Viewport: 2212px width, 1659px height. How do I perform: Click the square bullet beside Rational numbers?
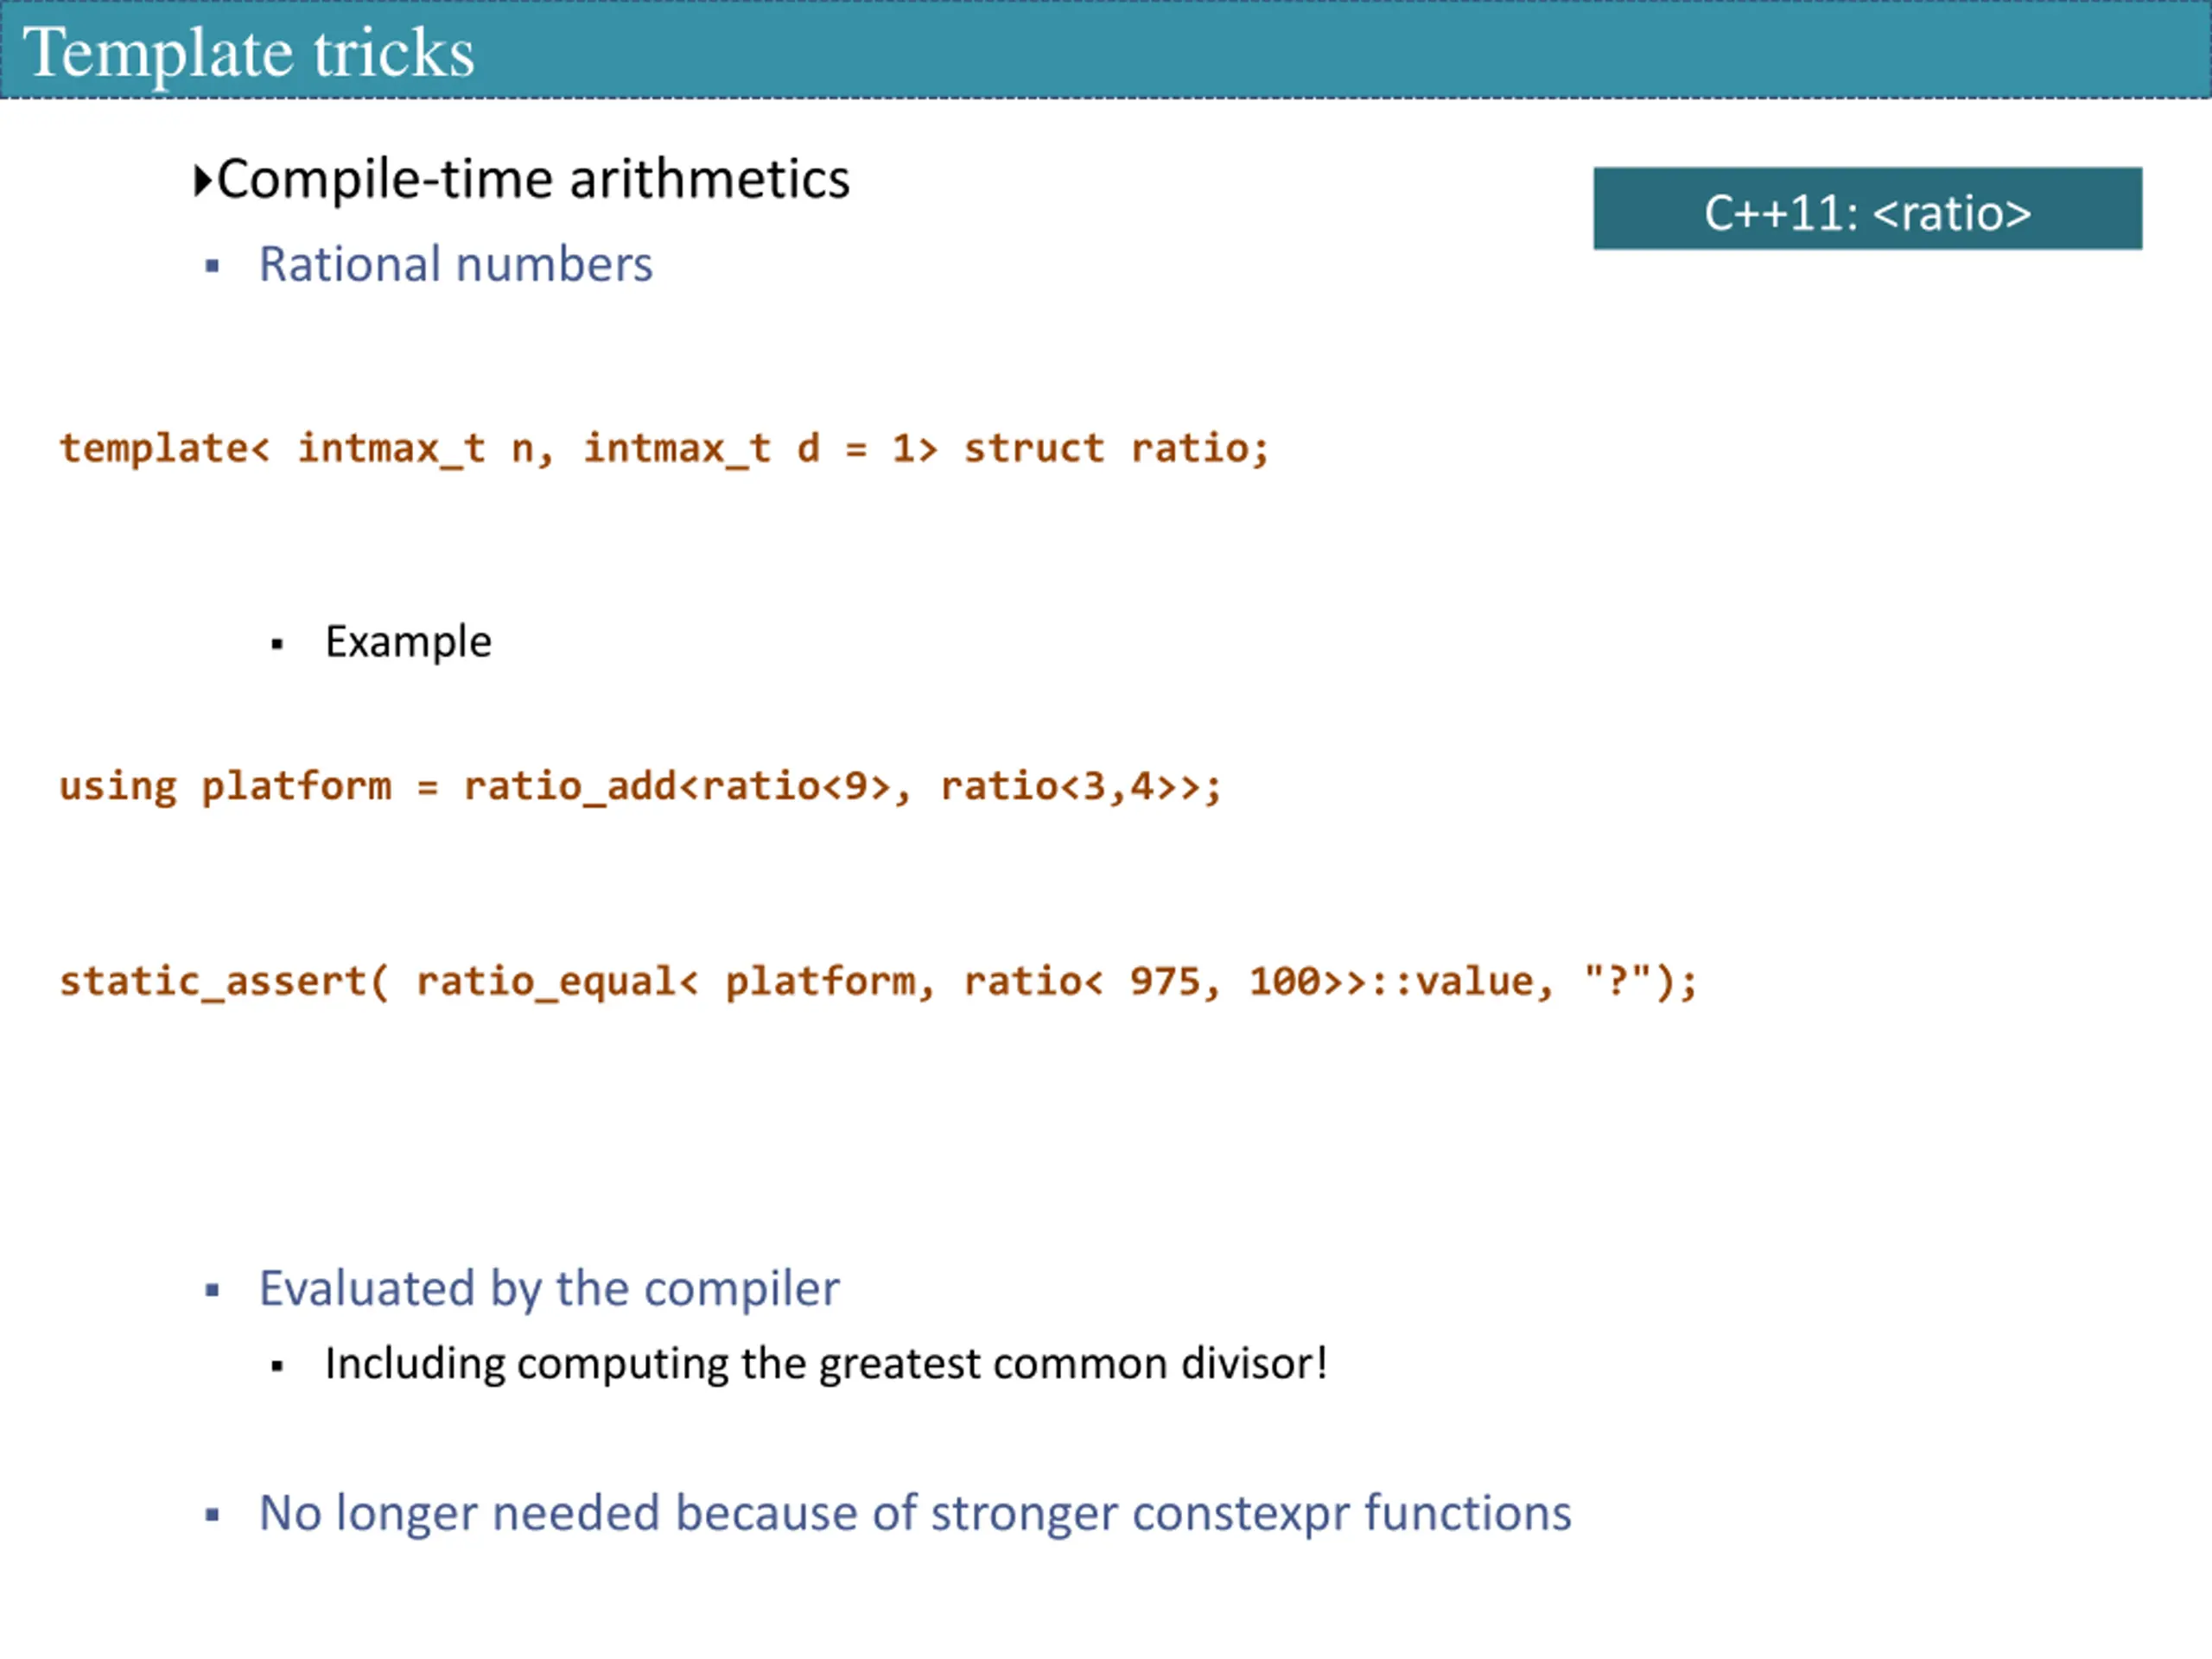click(212, 266)
